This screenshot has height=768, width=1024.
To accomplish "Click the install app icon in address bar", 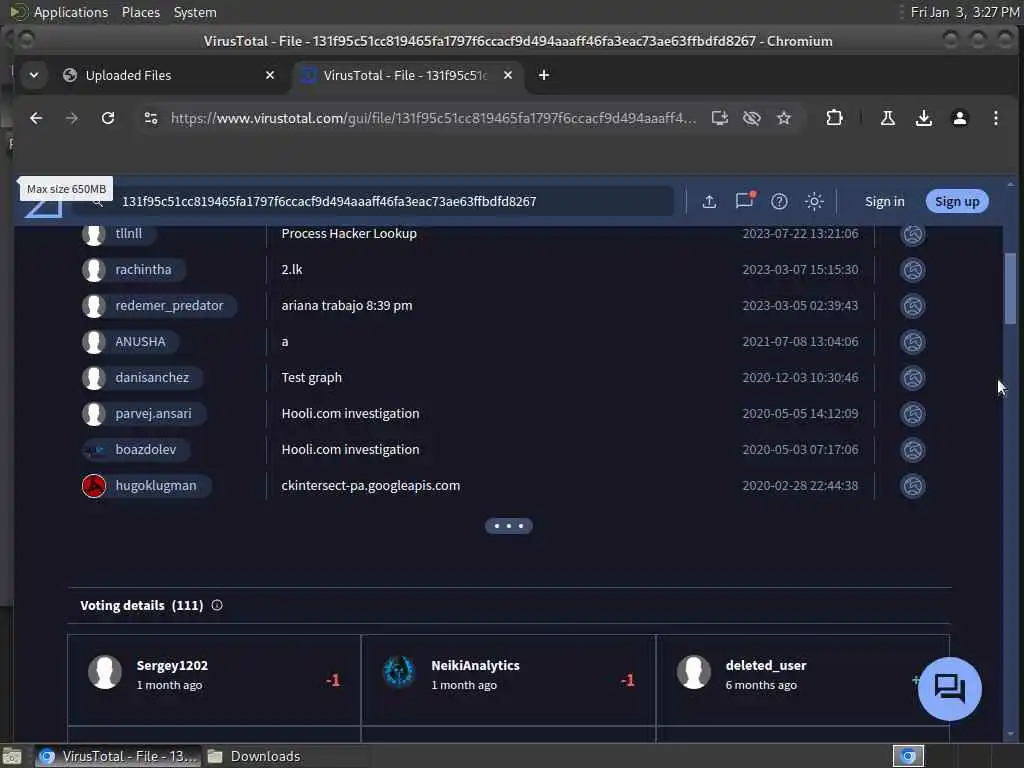I will click(x=720, y=118).
